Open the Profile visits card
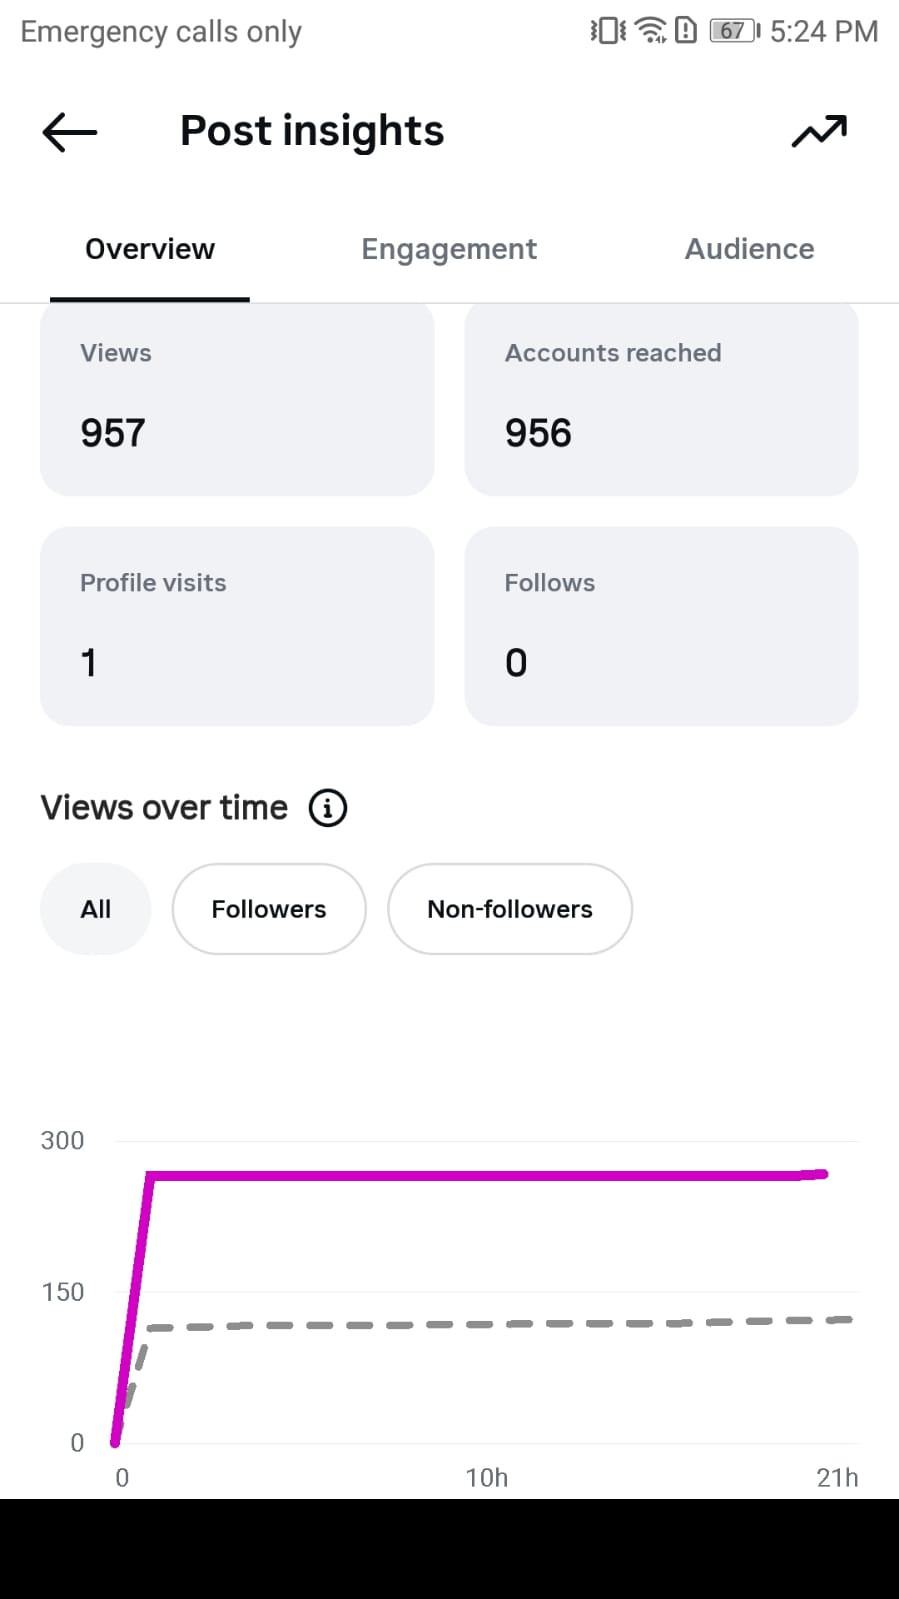899x1599 pixels. 237,626
